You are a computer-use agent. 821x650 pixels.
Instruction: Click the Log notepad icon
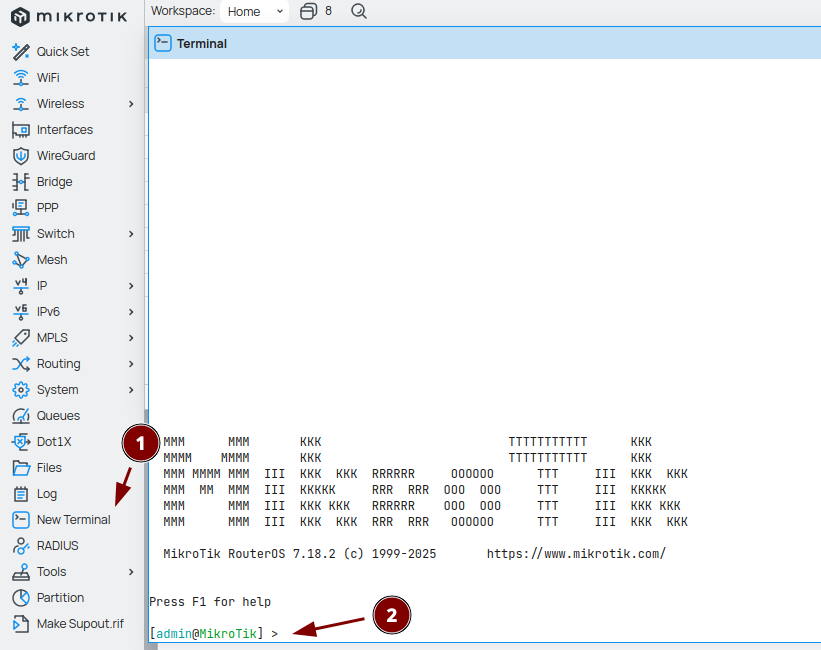click(20, 494)
